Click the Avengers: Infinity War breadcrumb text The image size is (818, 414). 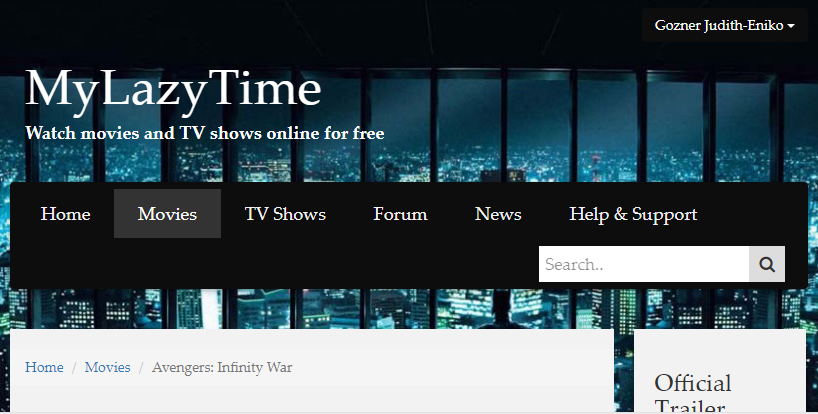(222, 367)
